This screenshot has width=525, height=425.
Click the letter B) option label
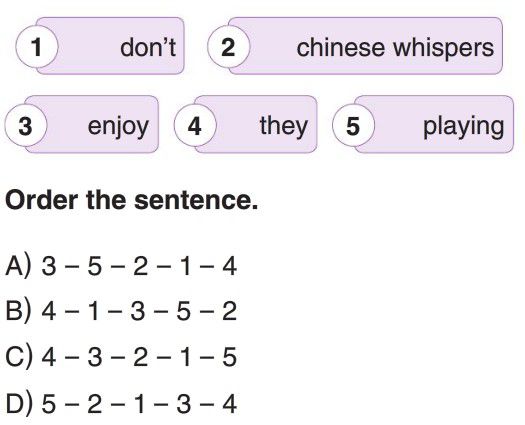[19, 311]
